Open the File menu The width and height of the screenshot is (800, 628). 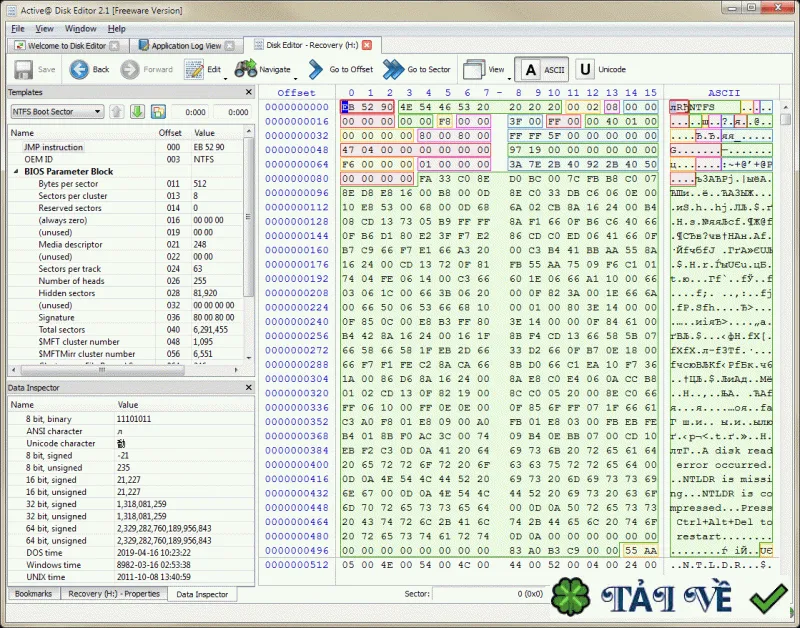[18, 29]
